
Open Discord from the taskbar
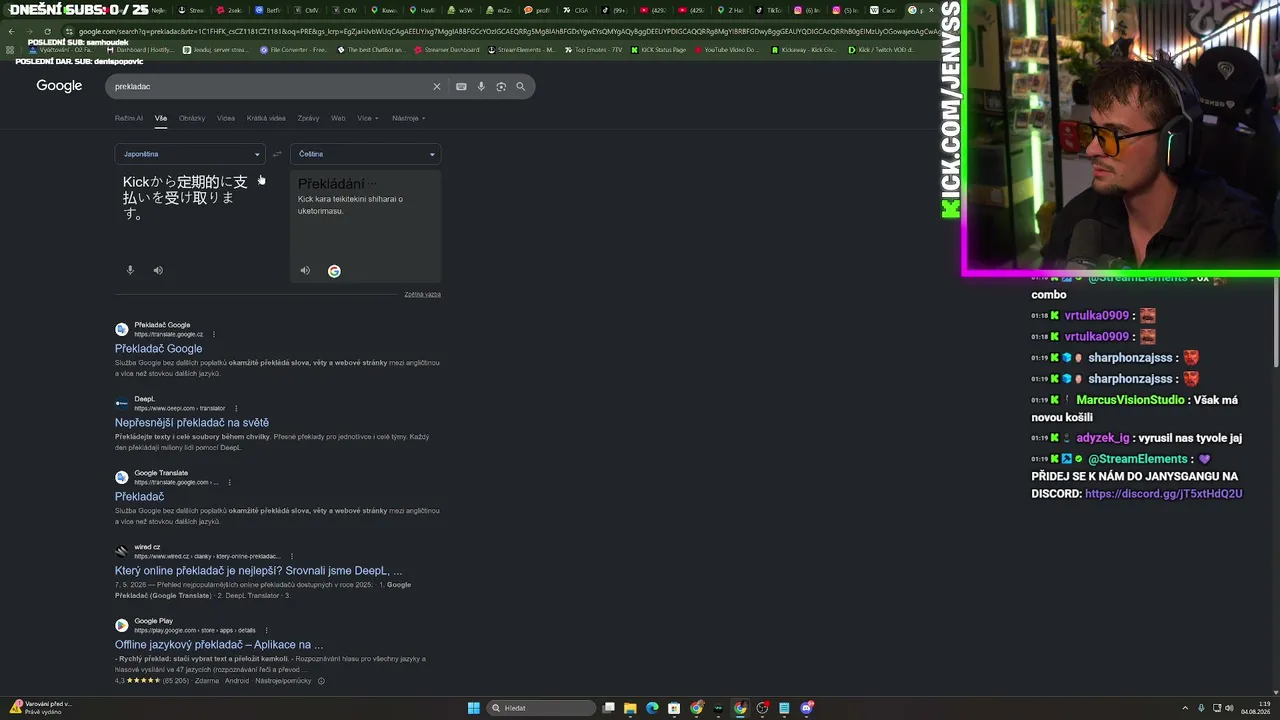806,708
